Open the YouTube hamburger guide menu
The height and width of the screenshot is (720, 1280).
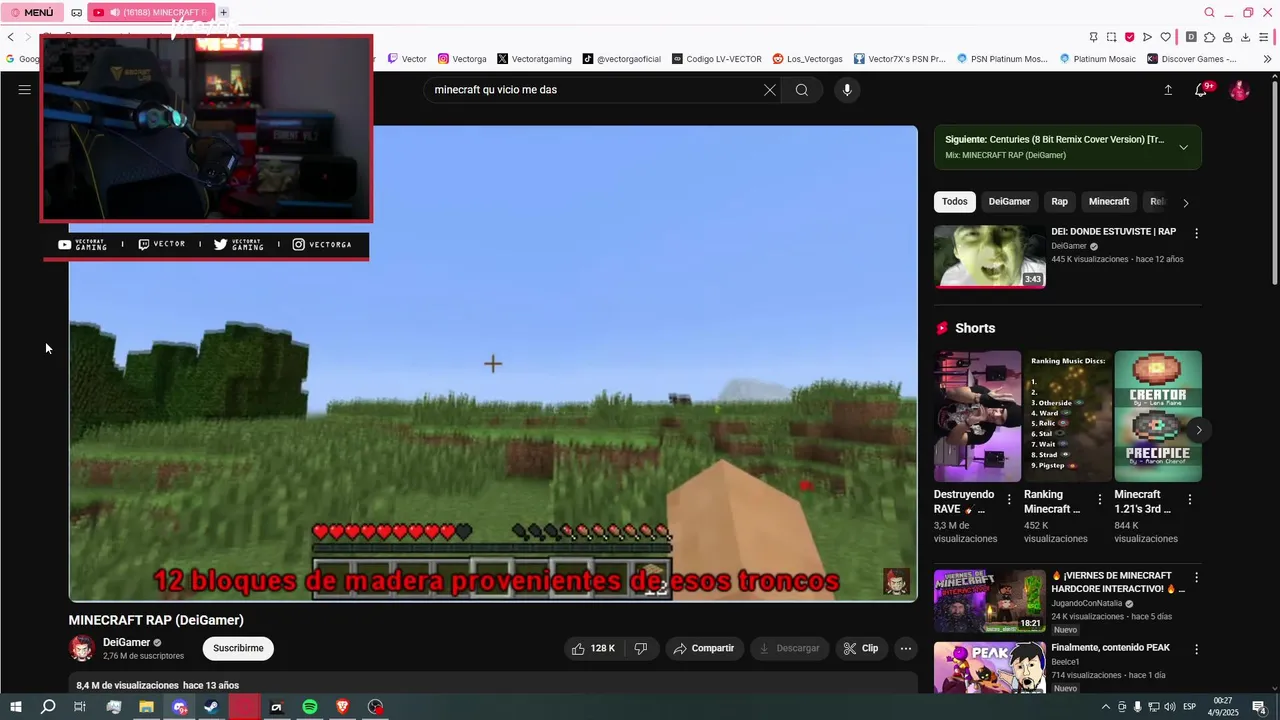24,90
